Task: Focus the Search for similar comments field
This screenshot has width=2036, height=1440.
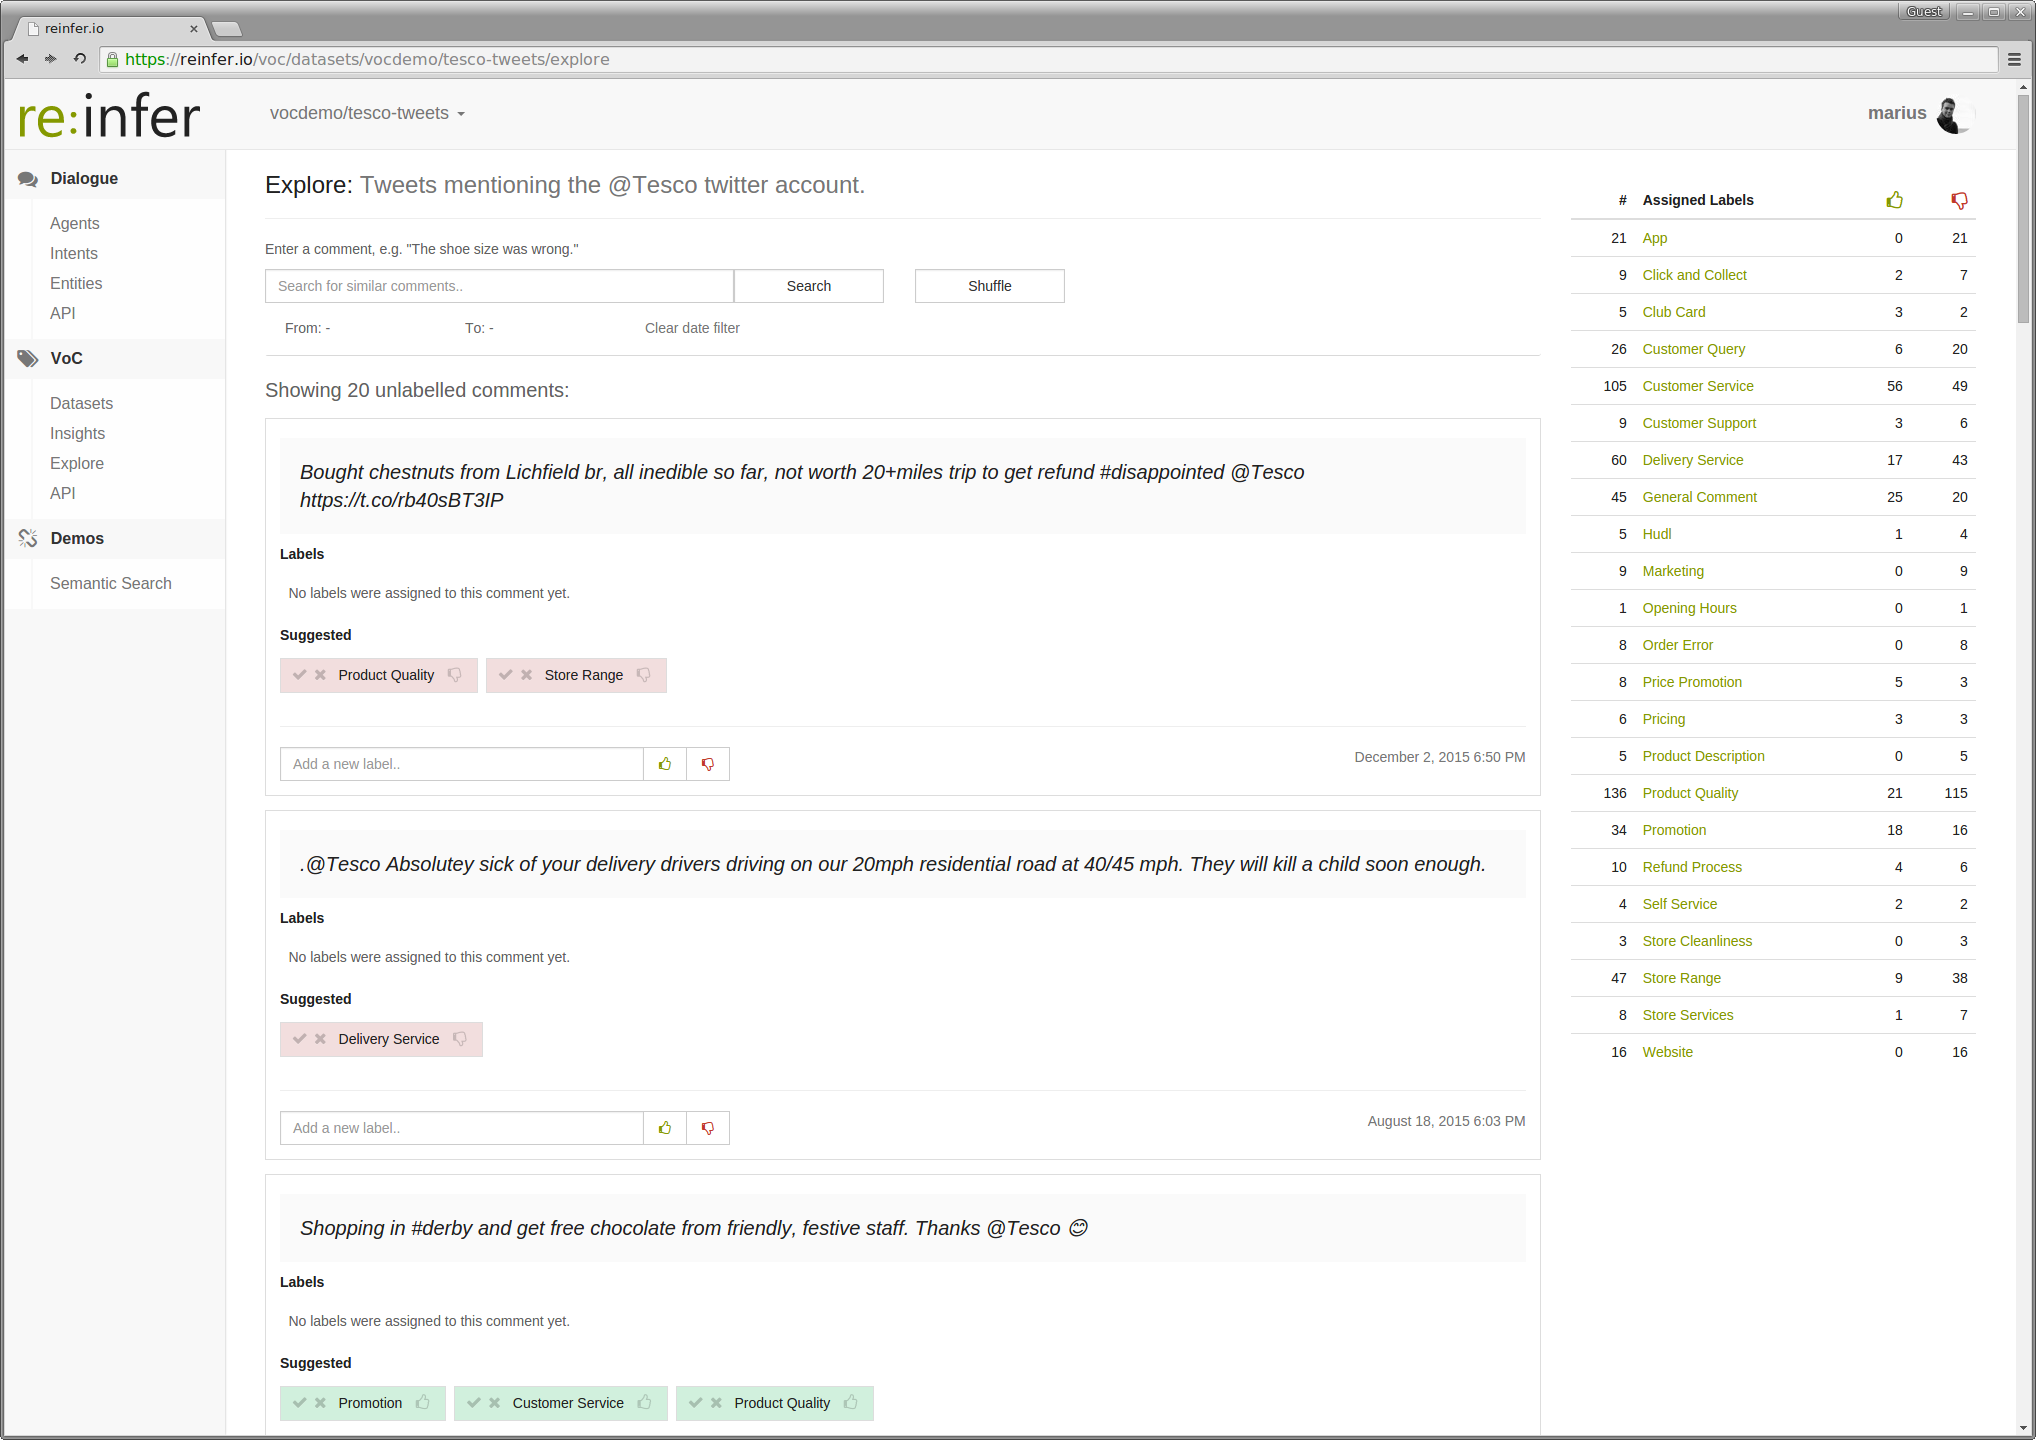Action: (x=499, y=286)
